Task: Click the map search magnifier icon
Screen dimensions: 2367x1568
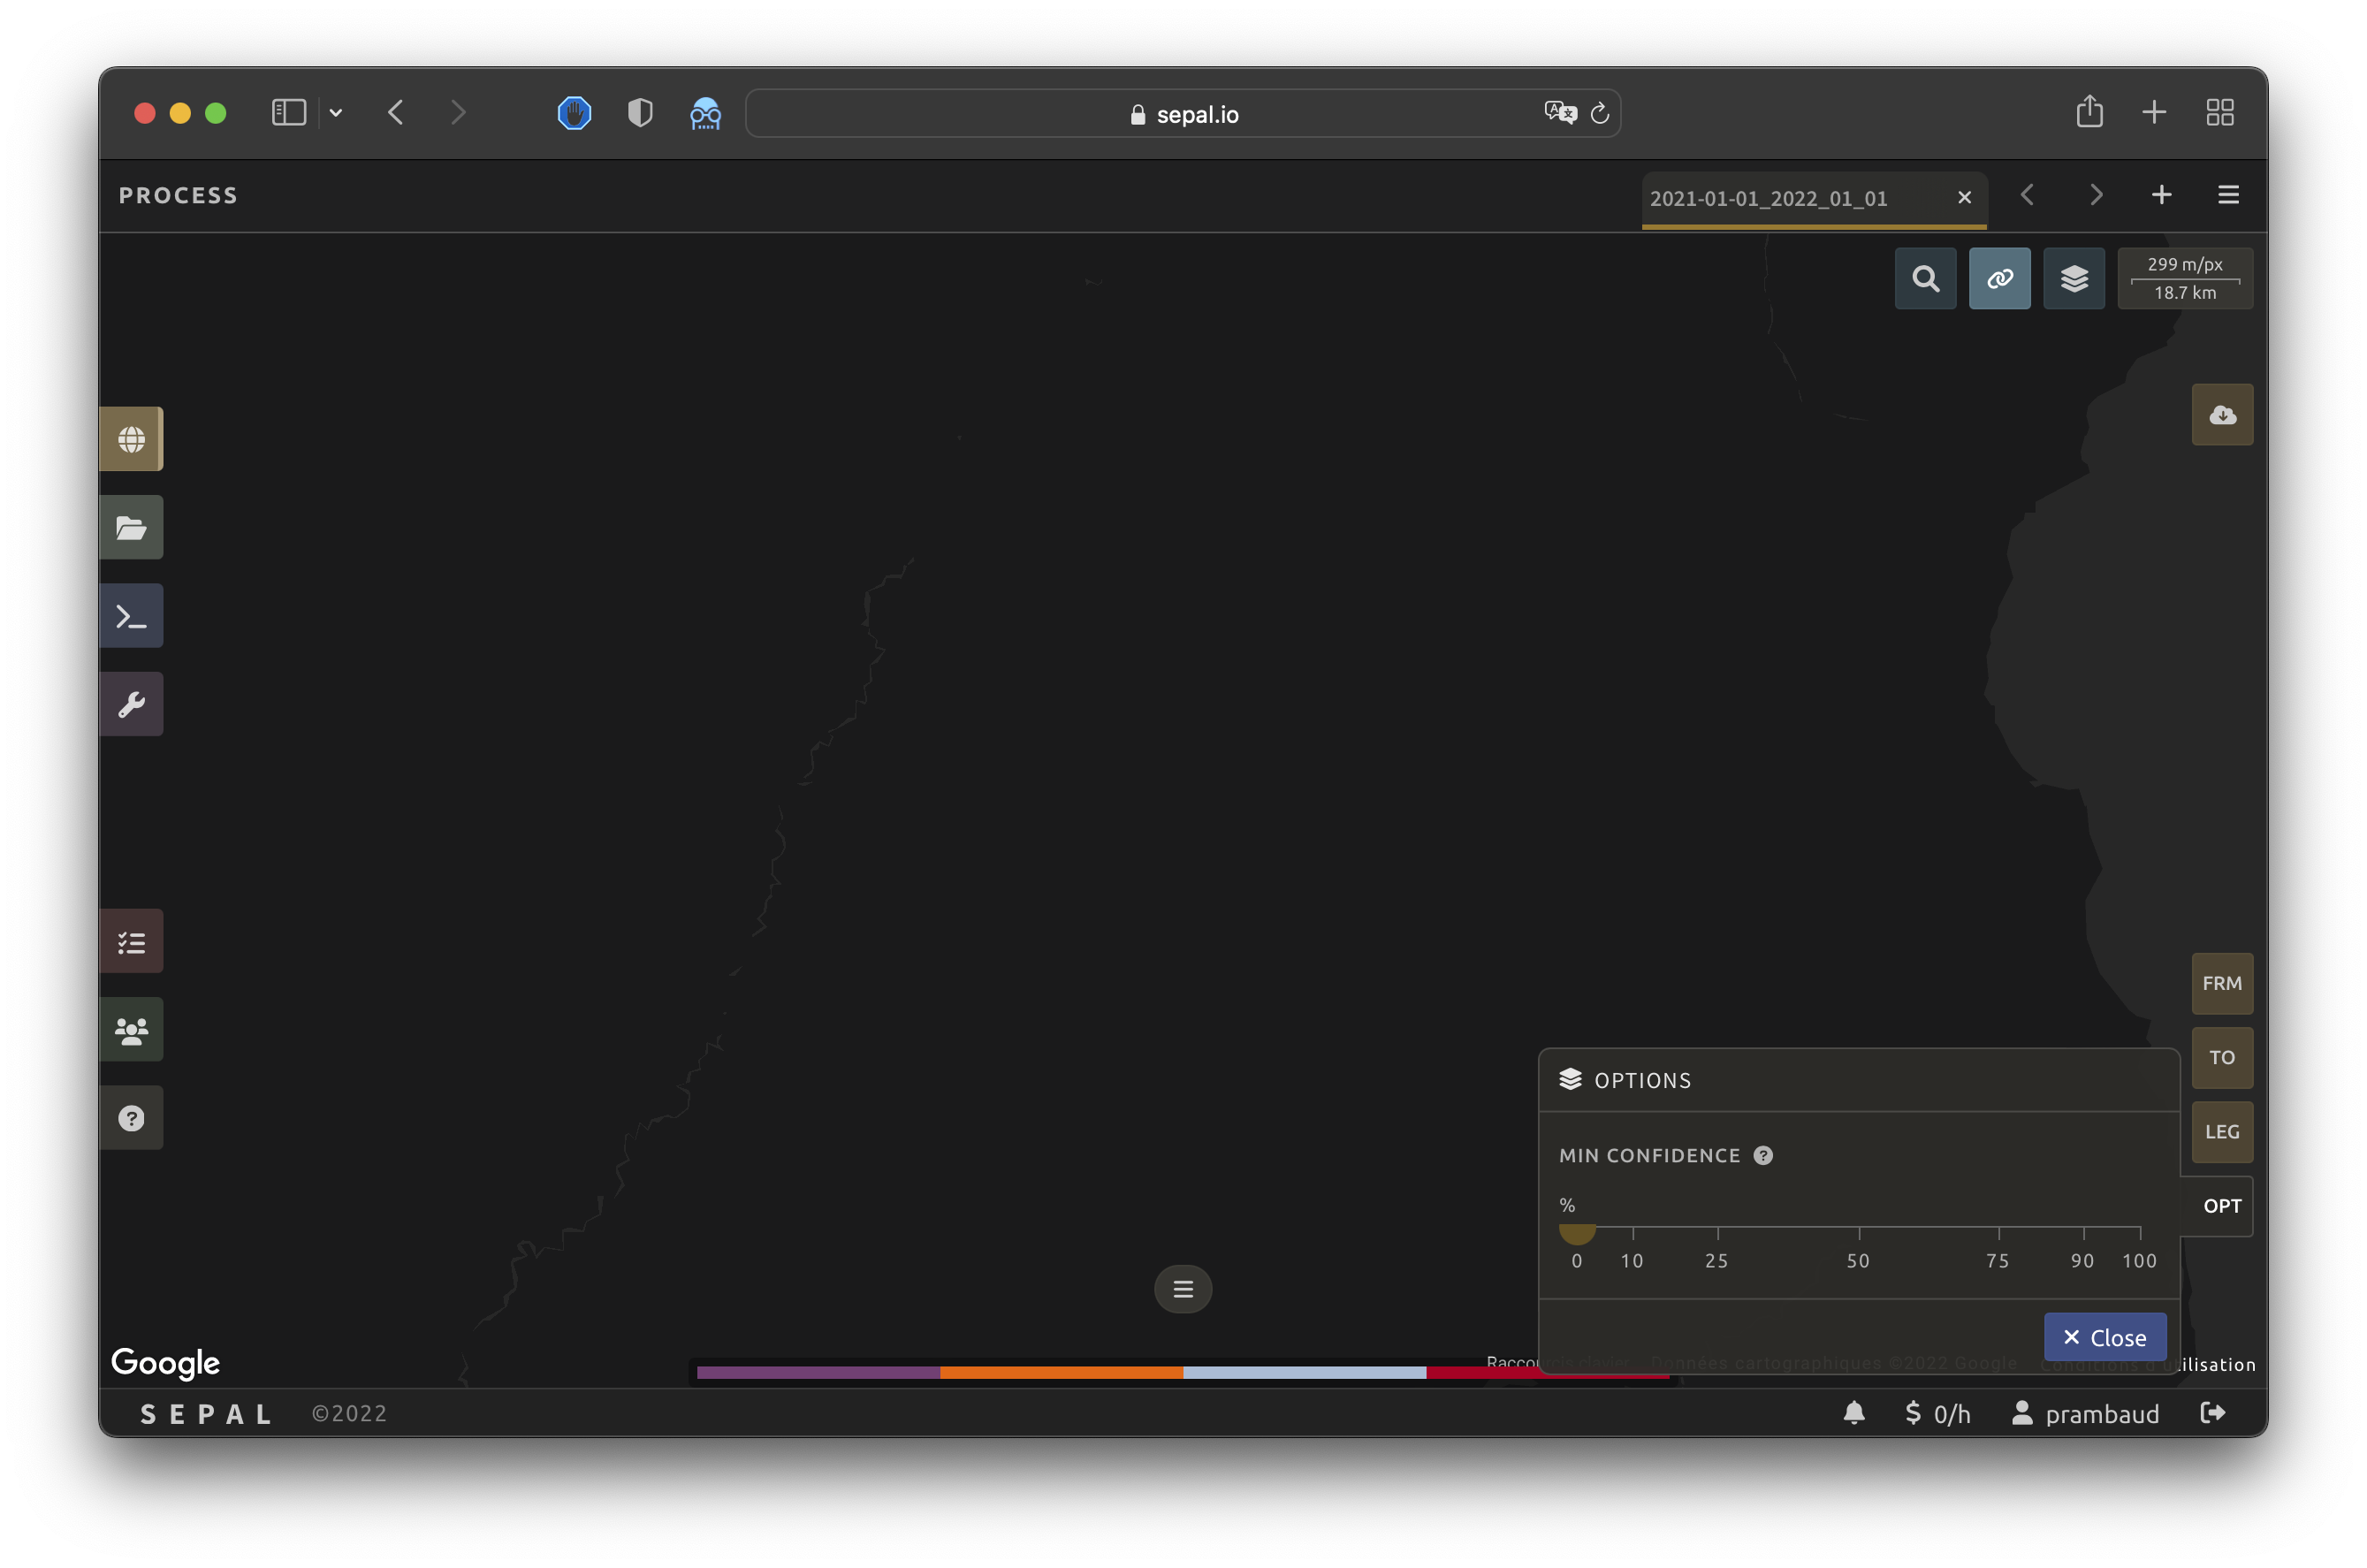Action: [x=1925, y=278]
